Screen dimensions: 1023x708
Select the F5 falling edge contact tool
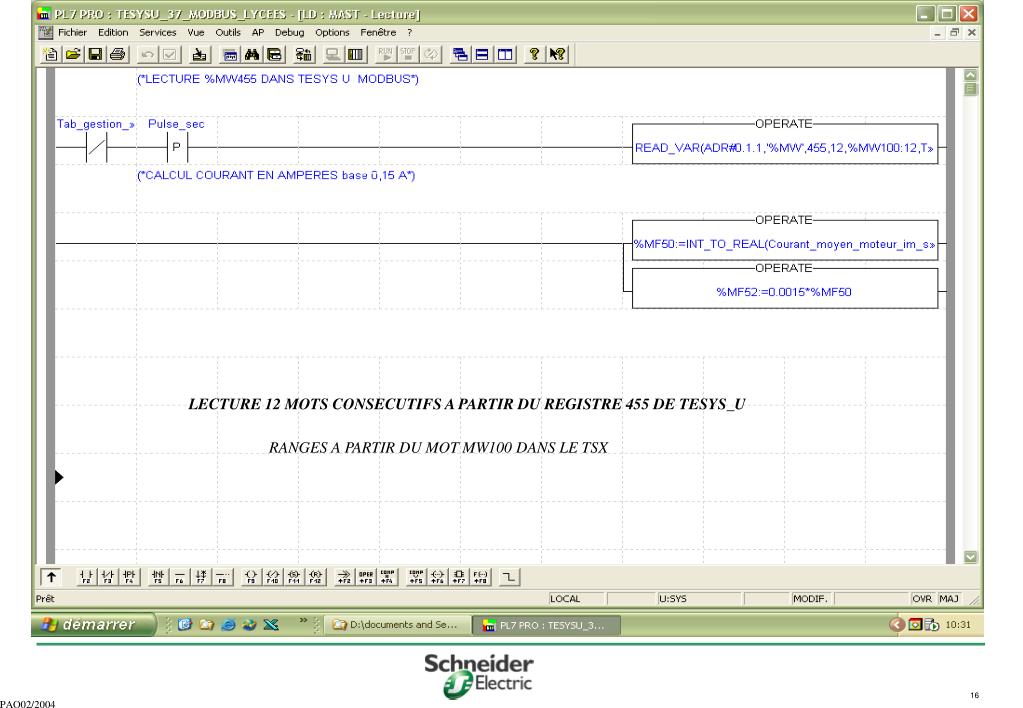click(158, 577)
